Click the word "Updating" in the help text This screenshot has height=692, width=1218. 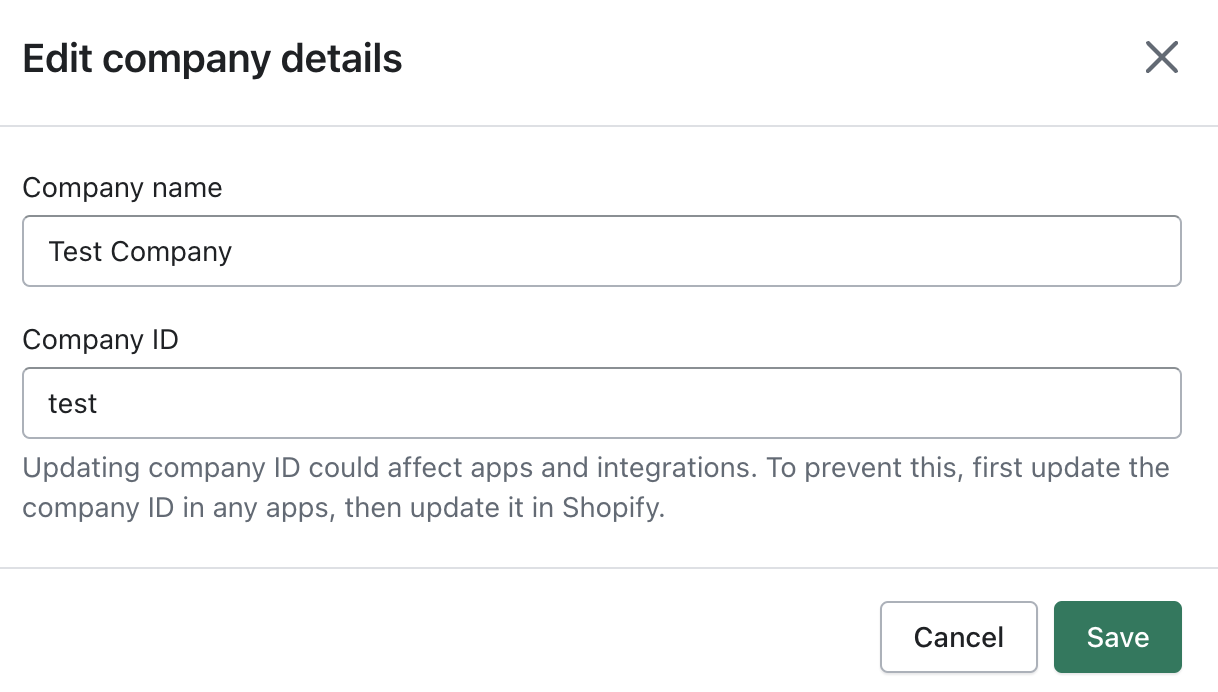click(x=82, y=468)
